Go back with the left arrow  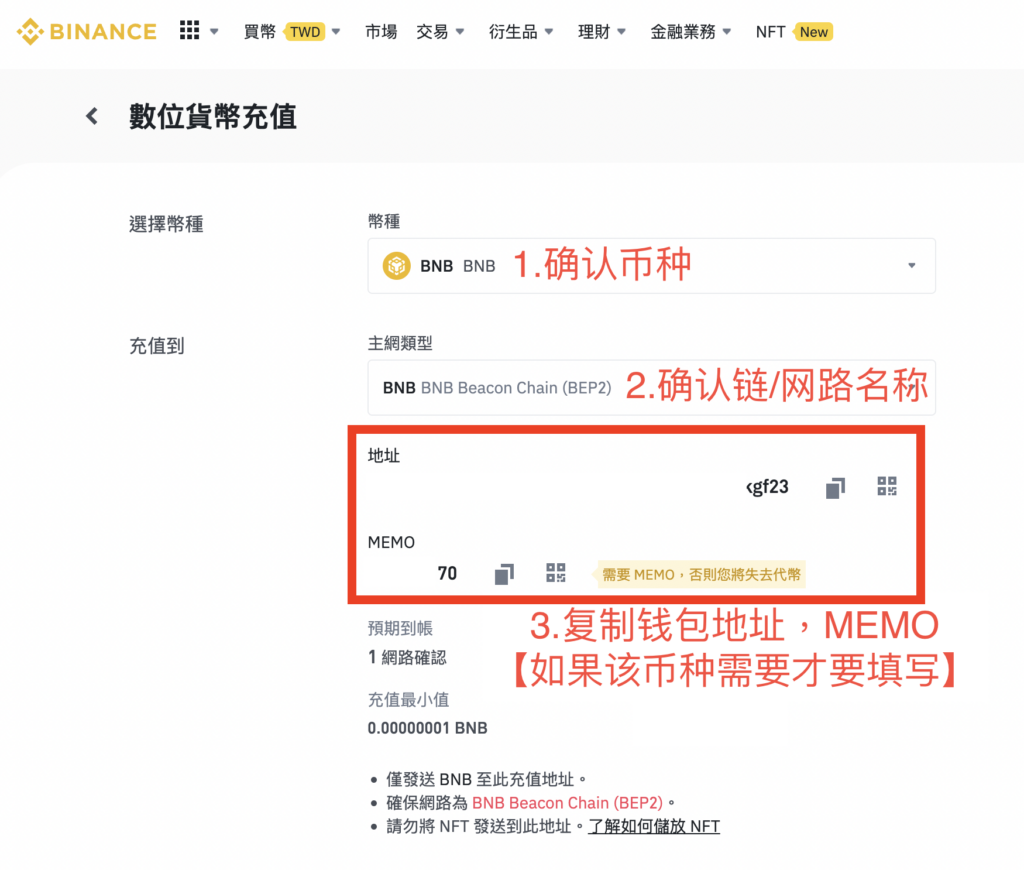92,116
